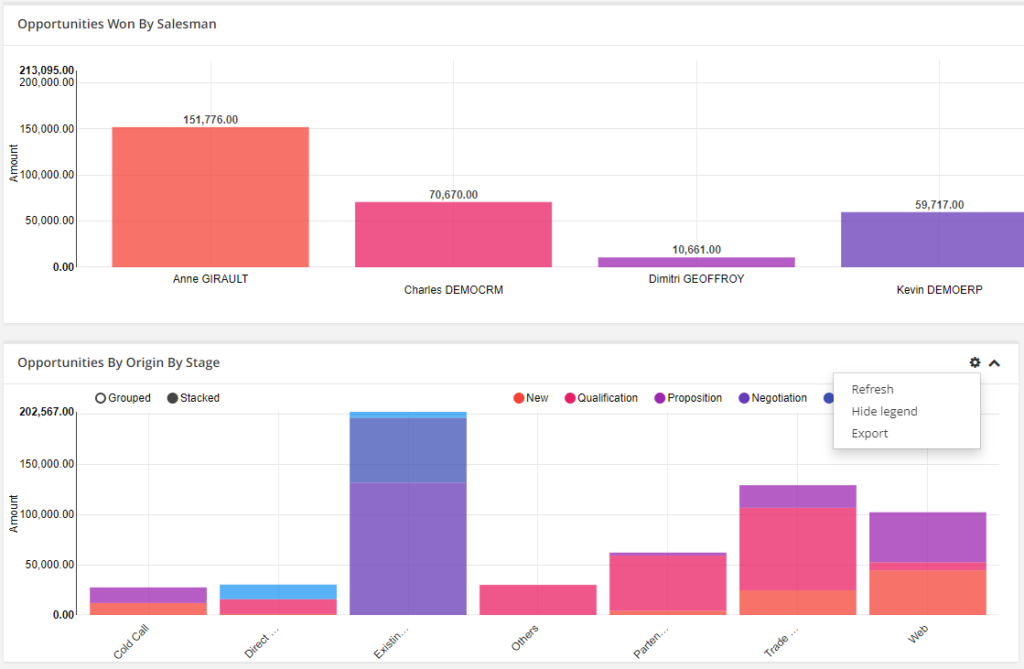Click Anne GIRAULT's 151,776 bar
The height and width of the screenshot is (669, 1024).
click(x=210, y=195)
